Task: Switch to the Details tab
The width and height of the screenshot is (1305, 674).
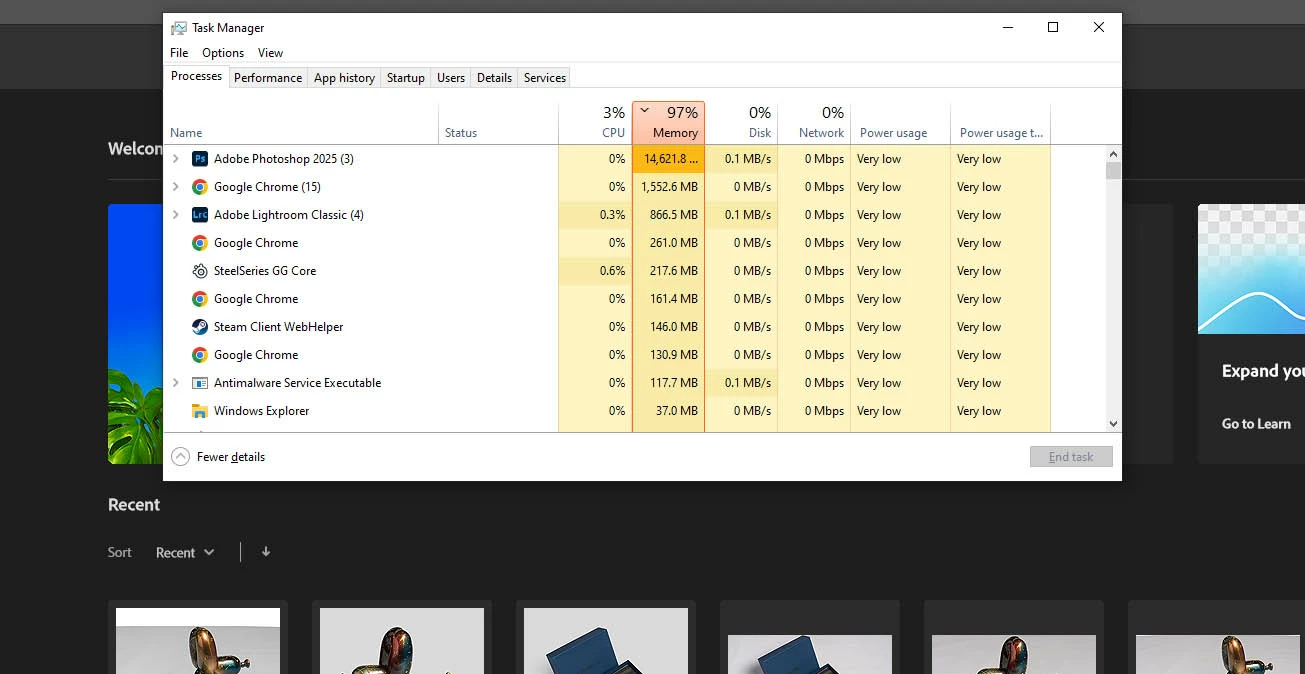Action: [x=494, y=78]
